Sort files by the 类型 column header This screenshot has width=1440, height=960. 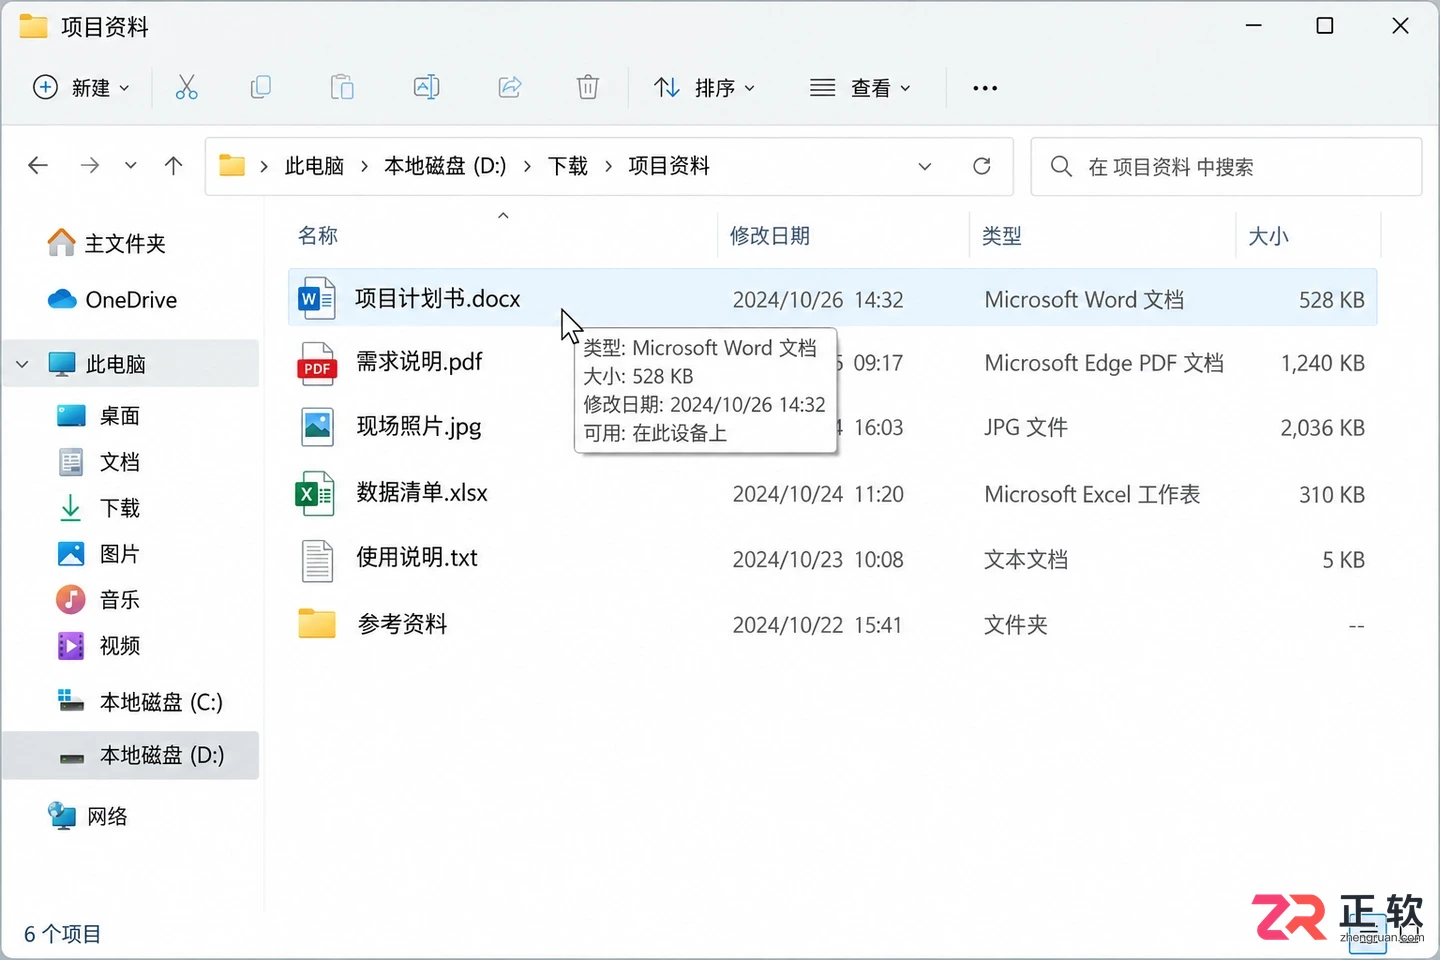(x=1002, y=236)
